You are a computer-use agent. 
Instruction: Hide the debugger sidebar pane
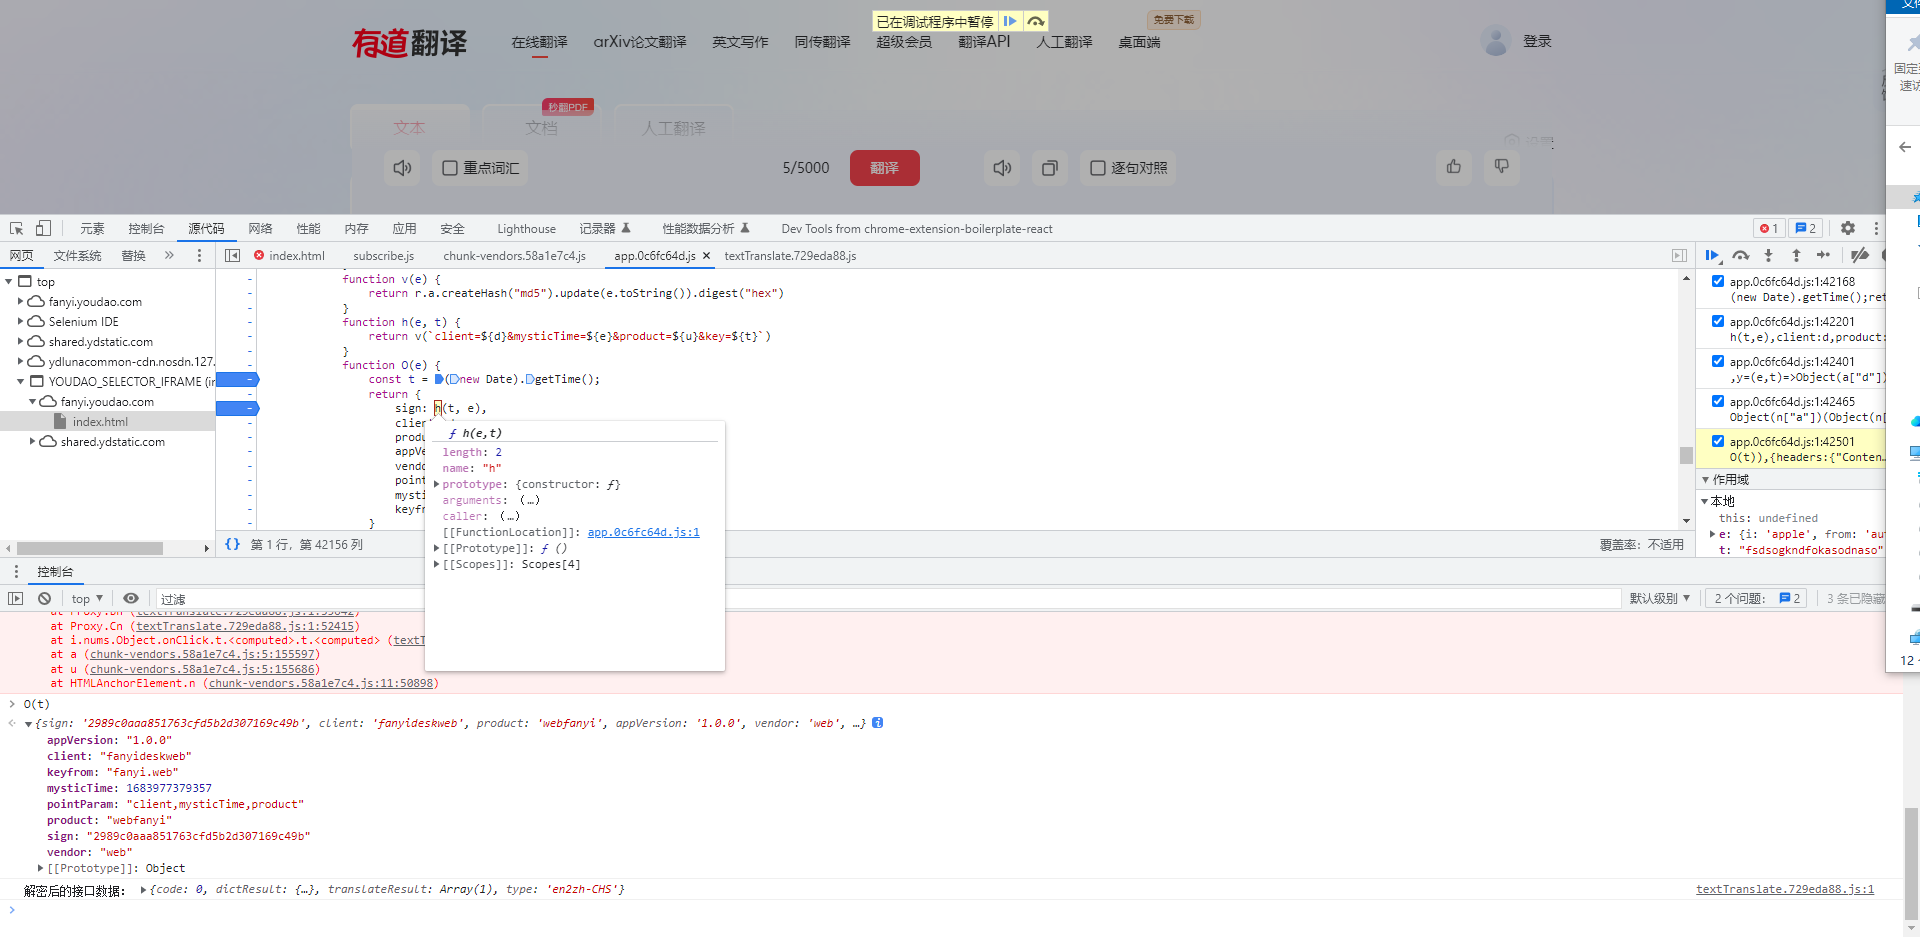1679,256
